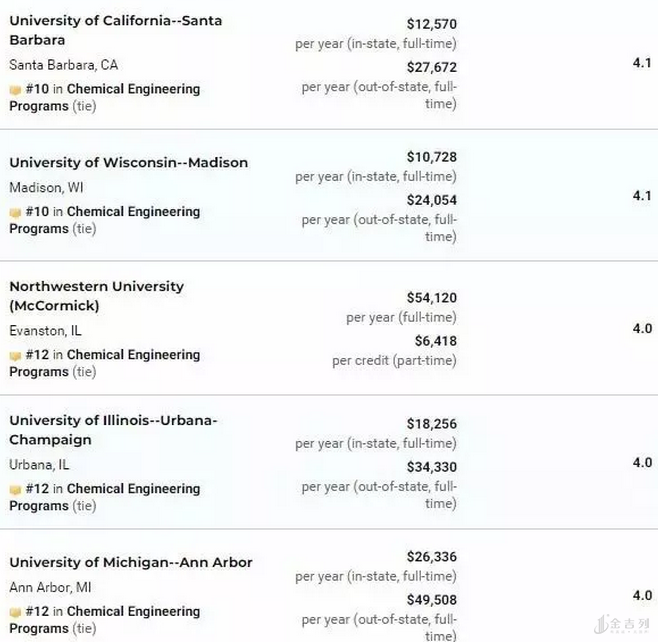The width and height of the screenshot is (658, 644).
Task: Click Chemical Engineering Programs link under Michigan
Action: (133, 612)
